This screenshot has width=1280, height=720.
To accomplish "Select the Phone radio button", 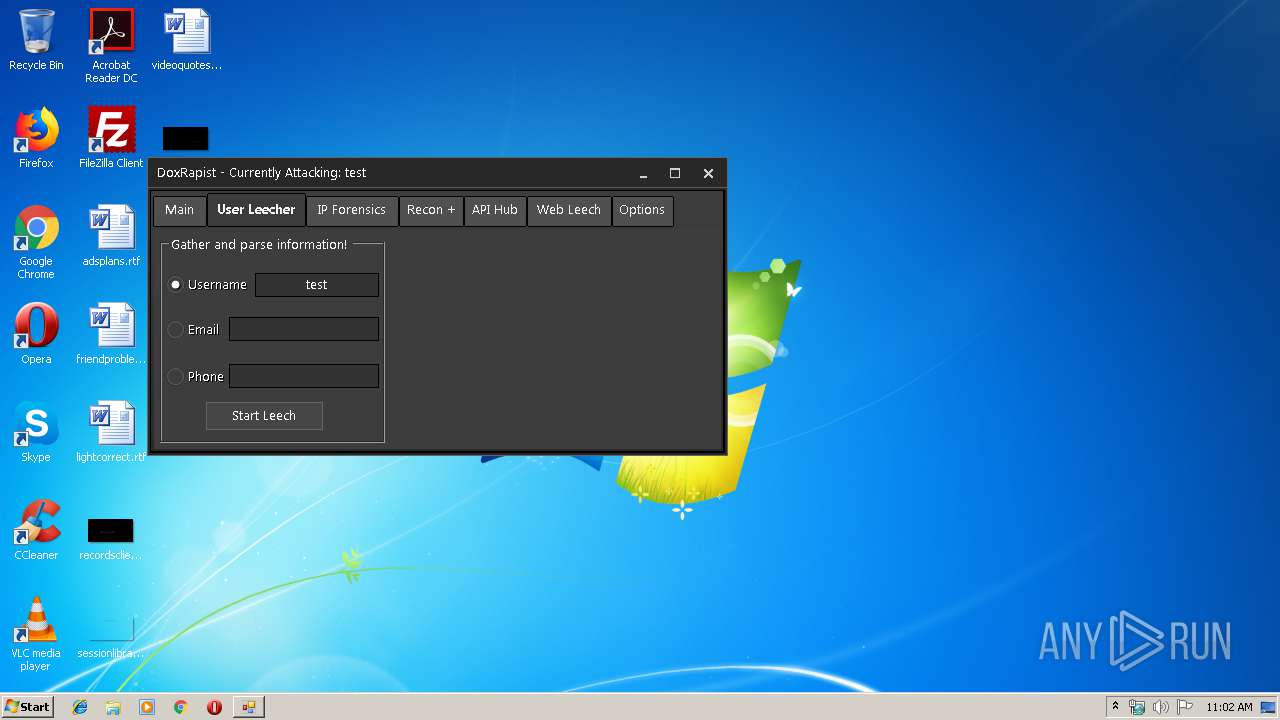I will point(176,377).
